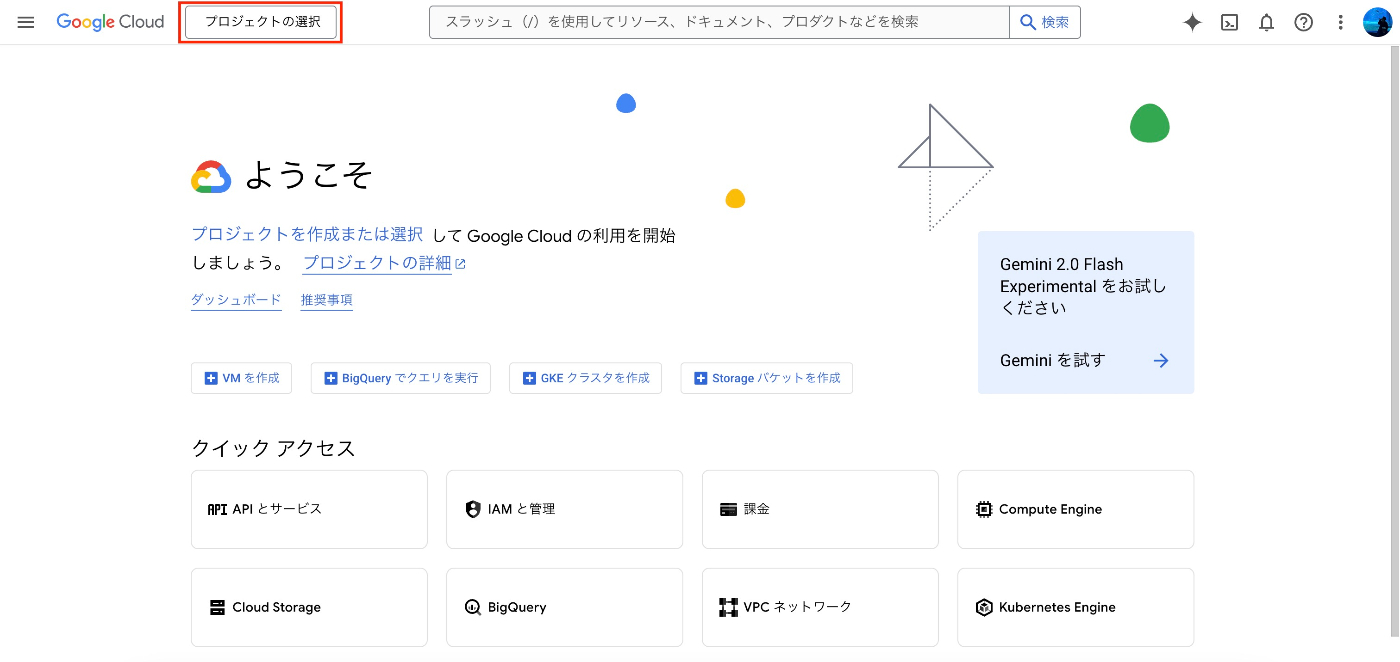Click the Google Cloud logo
Image resolution: width=1400 pixels, height=662 pixels.
point(110,22)
